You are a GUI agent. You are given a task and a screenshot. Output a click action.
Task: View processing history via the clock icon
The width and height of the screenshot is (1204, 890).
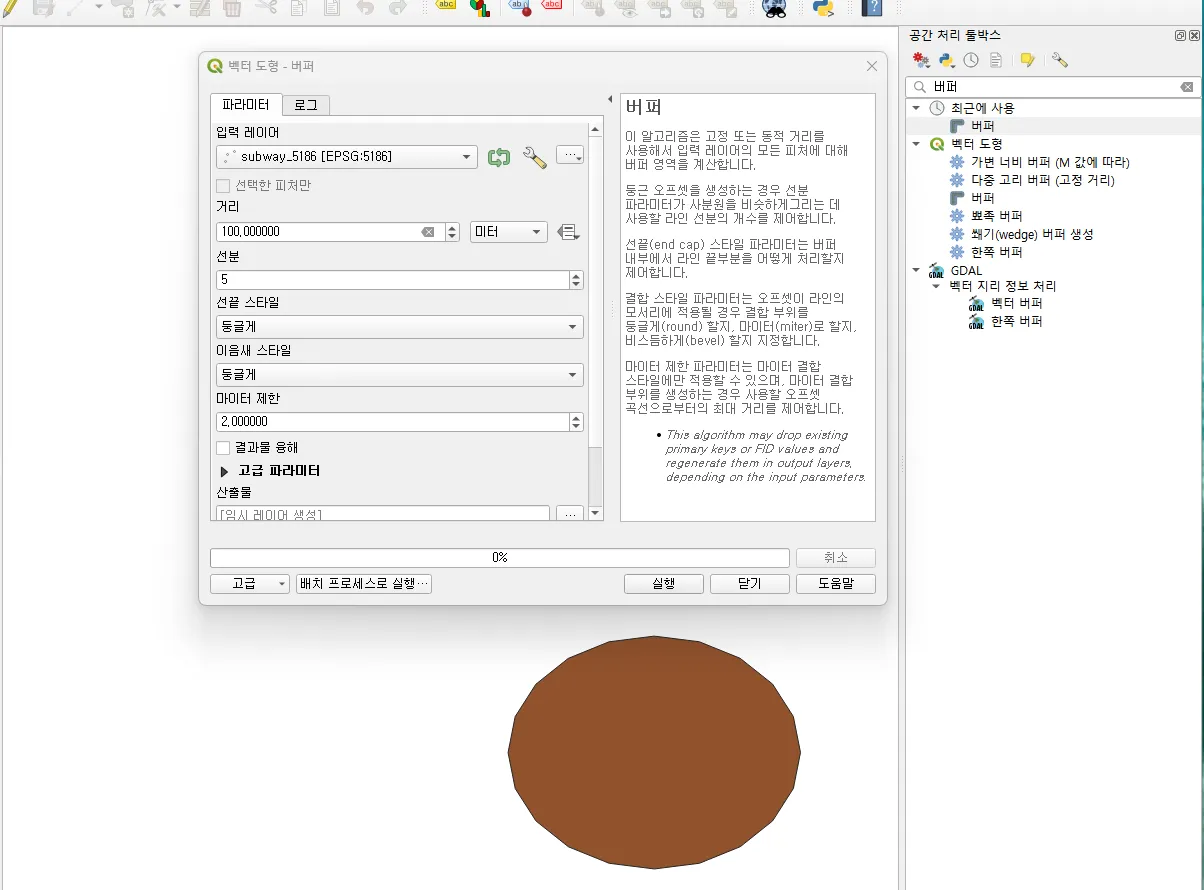(970, 60)
